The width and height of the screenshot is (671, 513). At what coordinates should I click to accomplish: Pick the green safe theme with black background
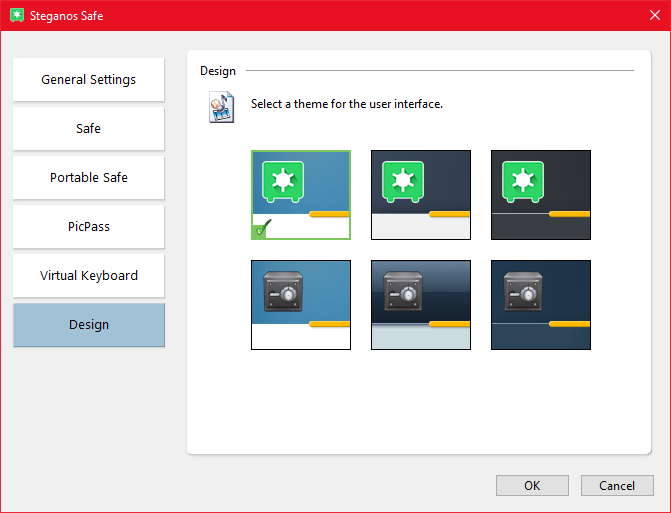[x=541, y=195]
